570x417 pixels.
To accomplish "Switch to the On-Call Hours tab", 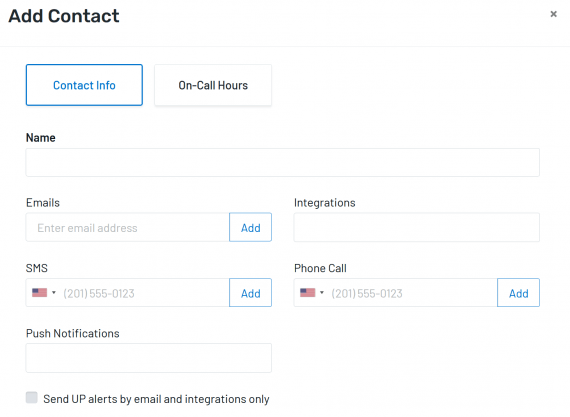I will pyautogui.click(x=213, y=85).
